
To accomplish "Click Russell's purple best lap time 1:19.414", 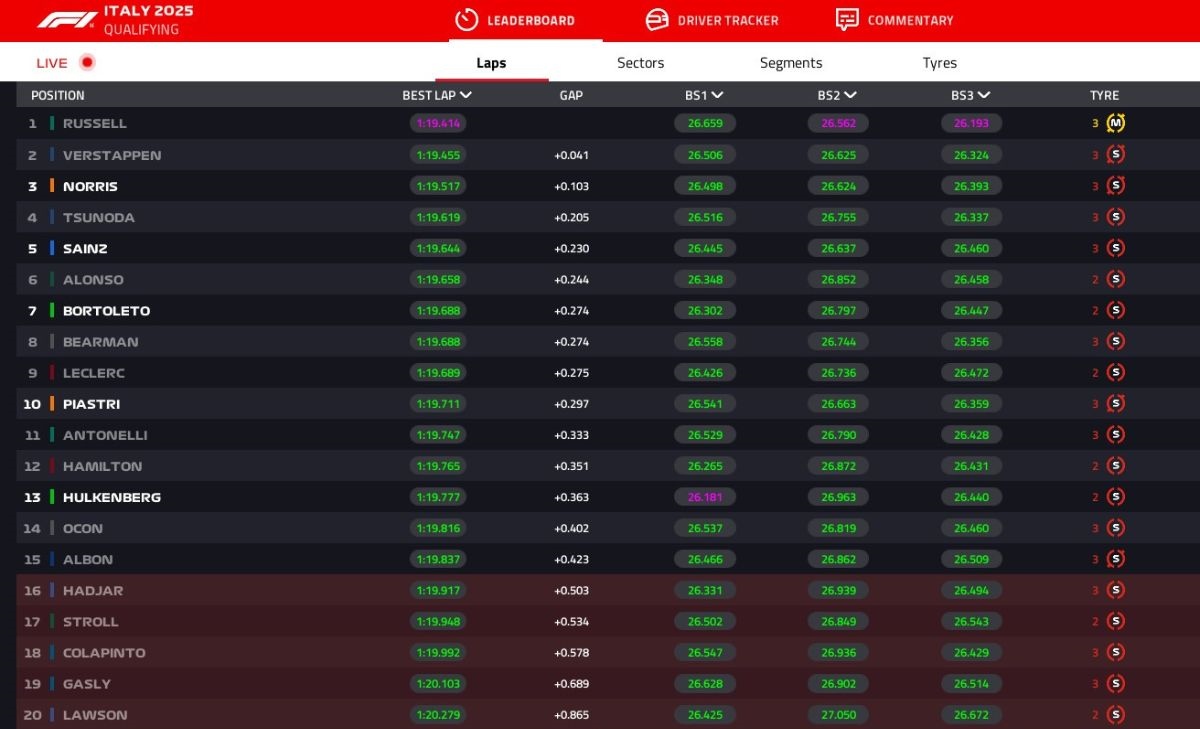I will [x=438, y=124].
